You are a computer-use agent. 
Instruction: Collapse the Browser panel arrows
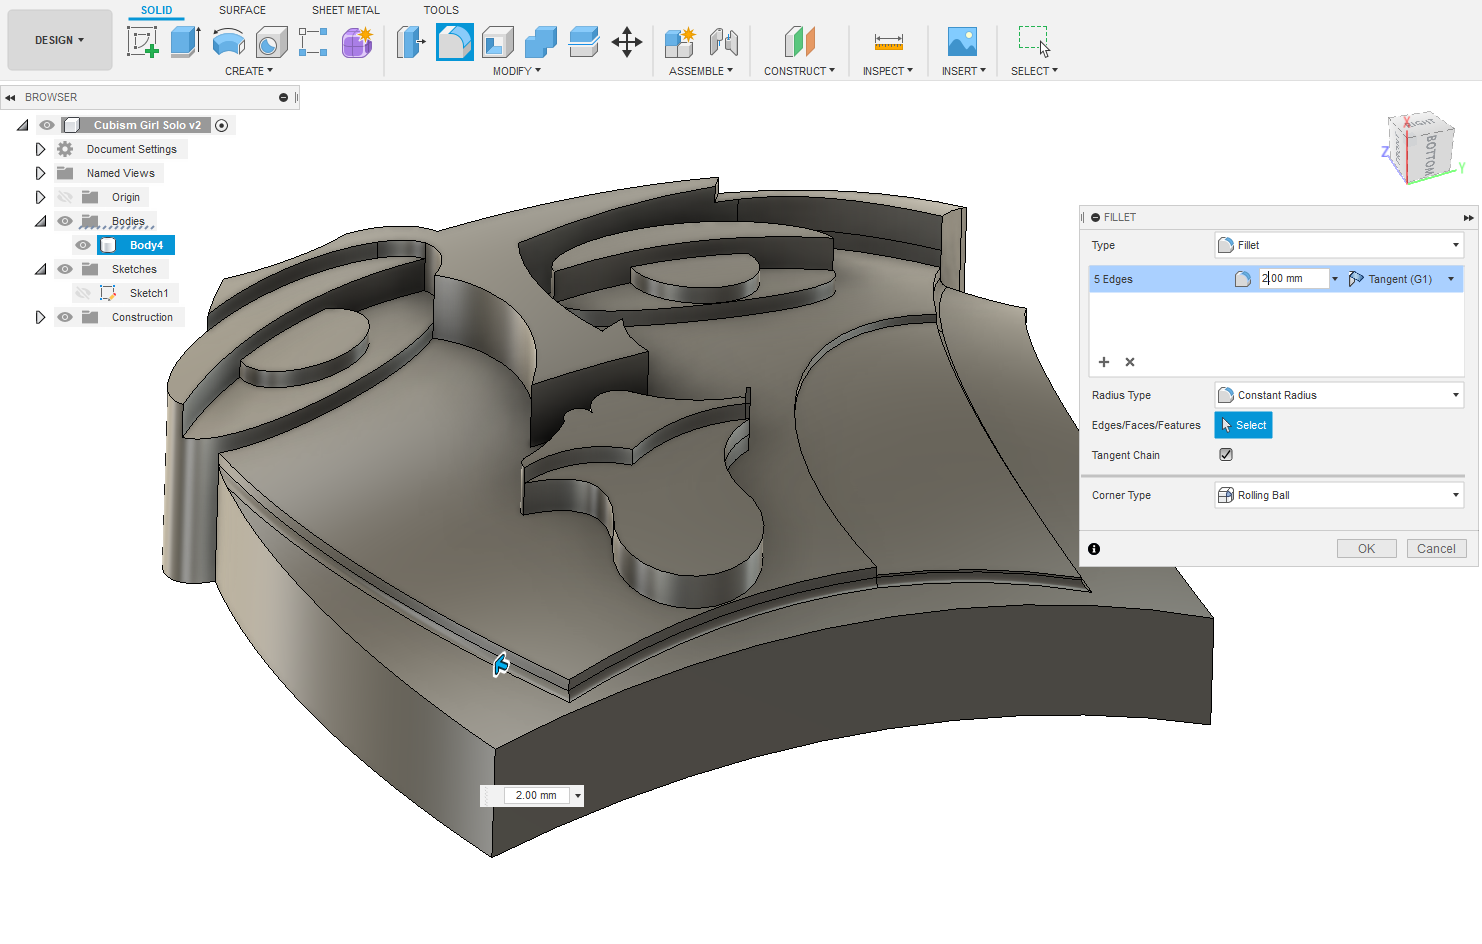(x=10, y=97)
